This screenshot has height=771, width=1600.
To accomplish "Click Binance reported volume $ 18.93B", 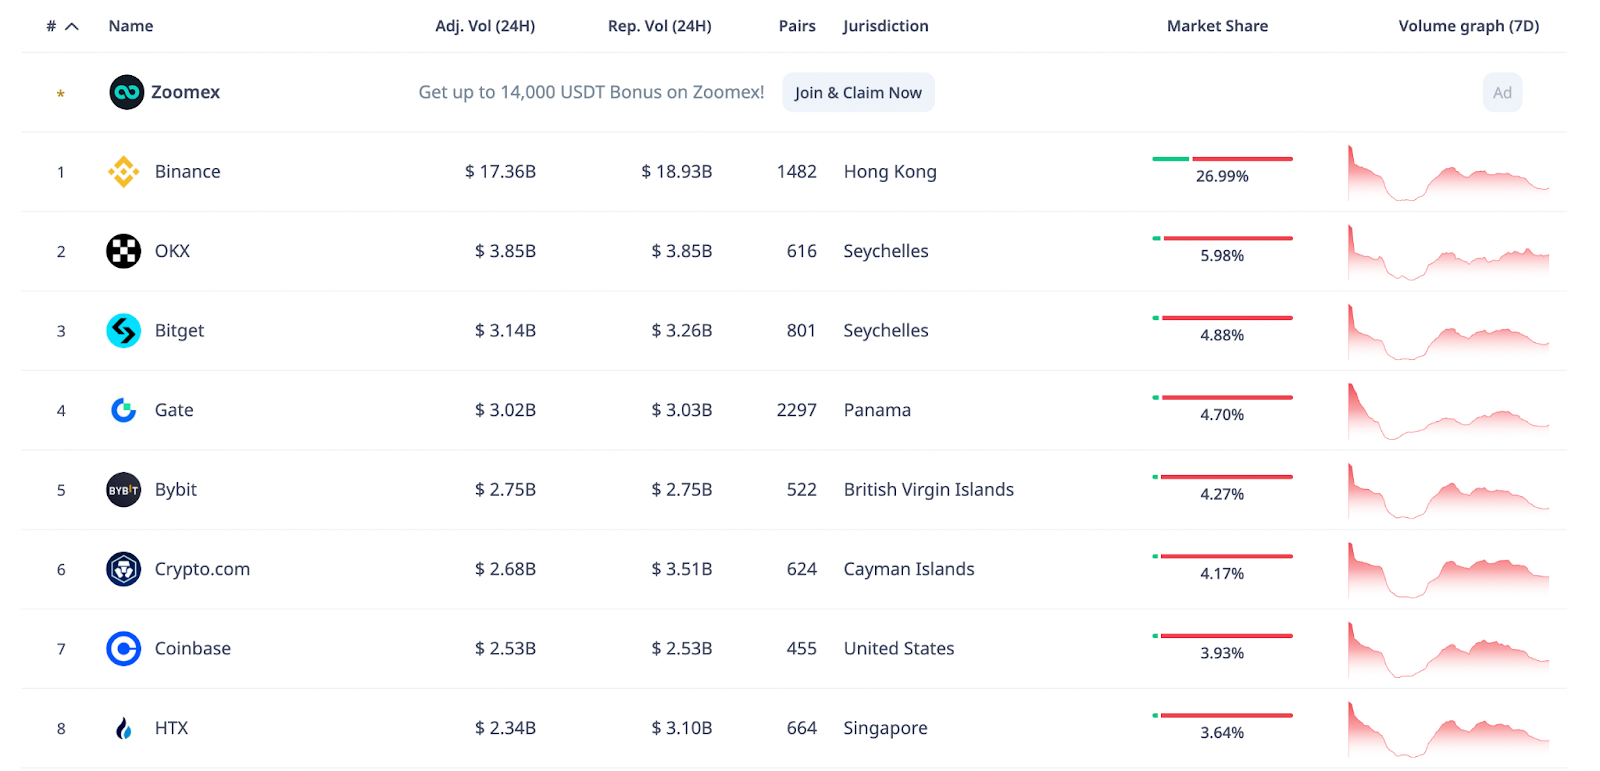I will (677, 172).
